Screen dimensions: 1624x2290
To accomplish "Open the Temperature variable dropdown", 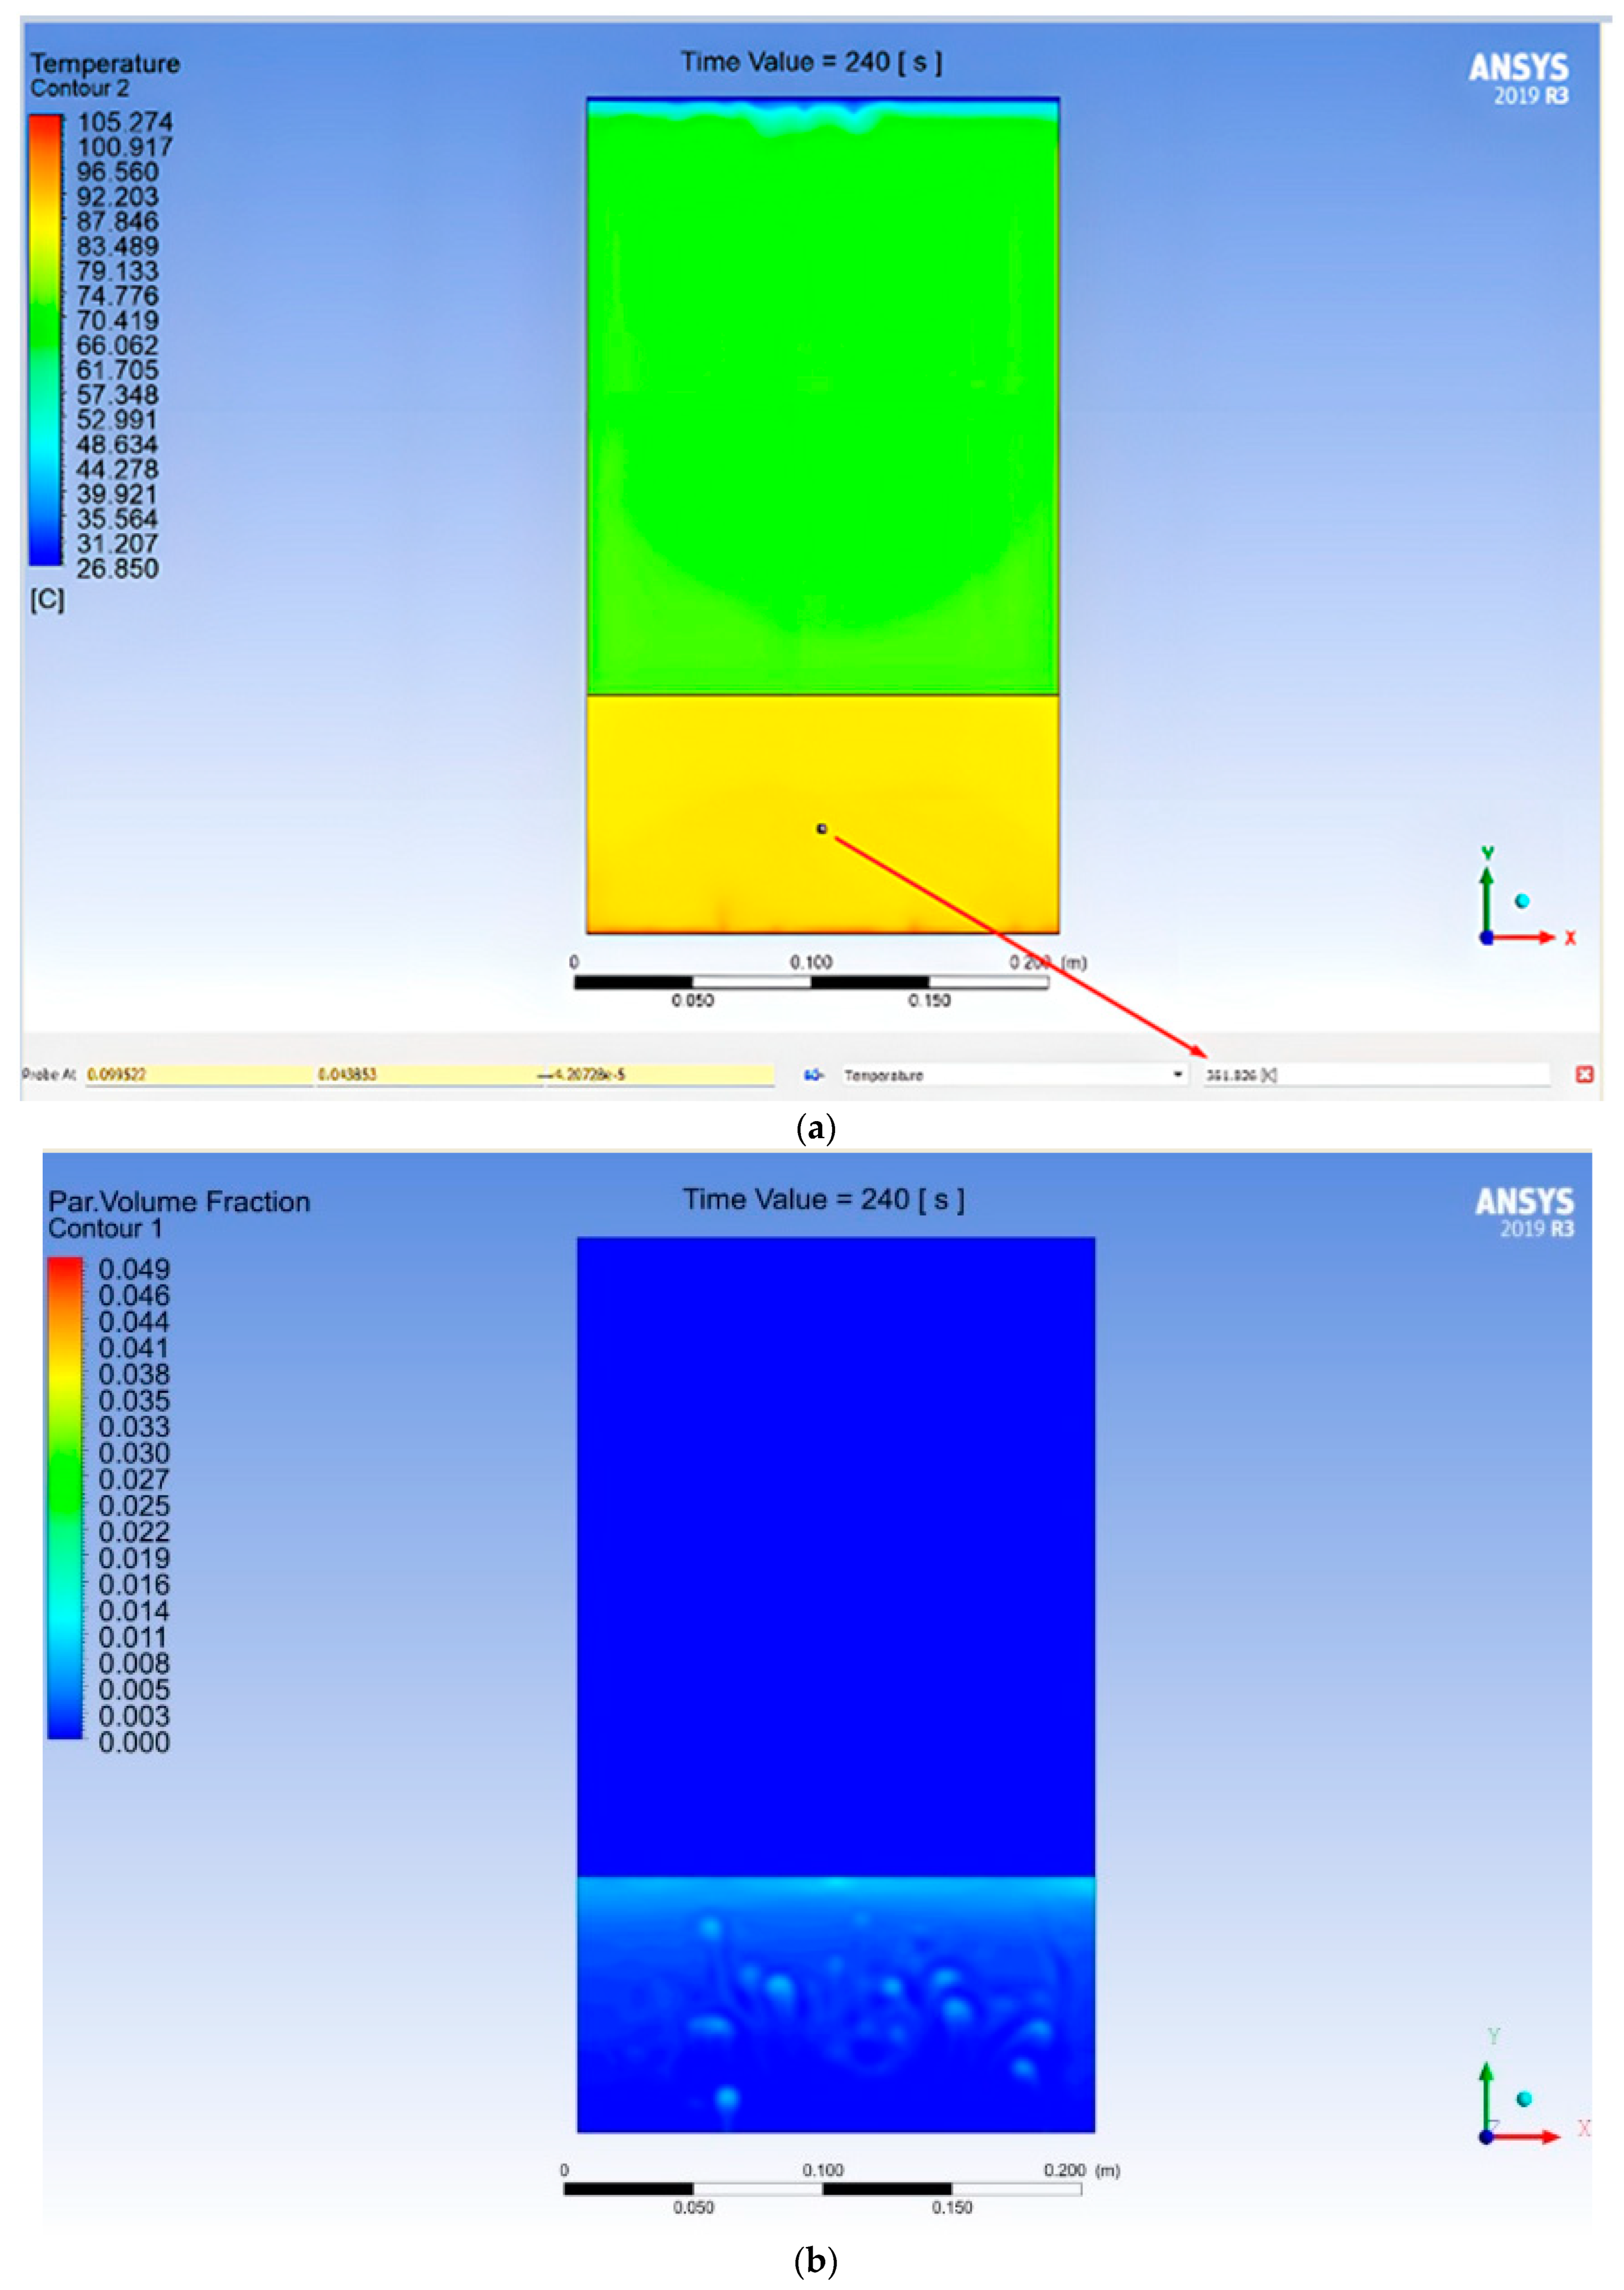I will pos(1010,1075).
